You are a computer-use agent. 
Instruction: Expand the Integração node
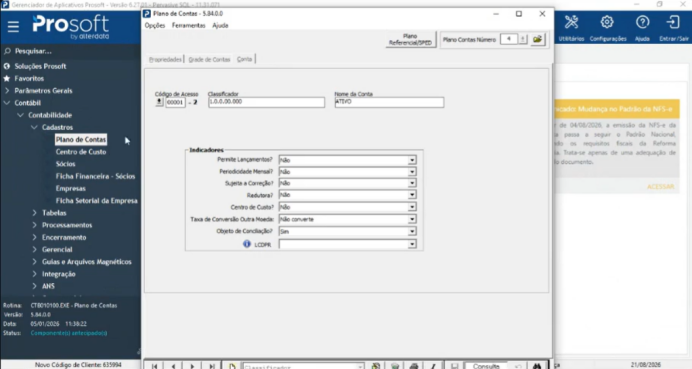tap(34, 274)
